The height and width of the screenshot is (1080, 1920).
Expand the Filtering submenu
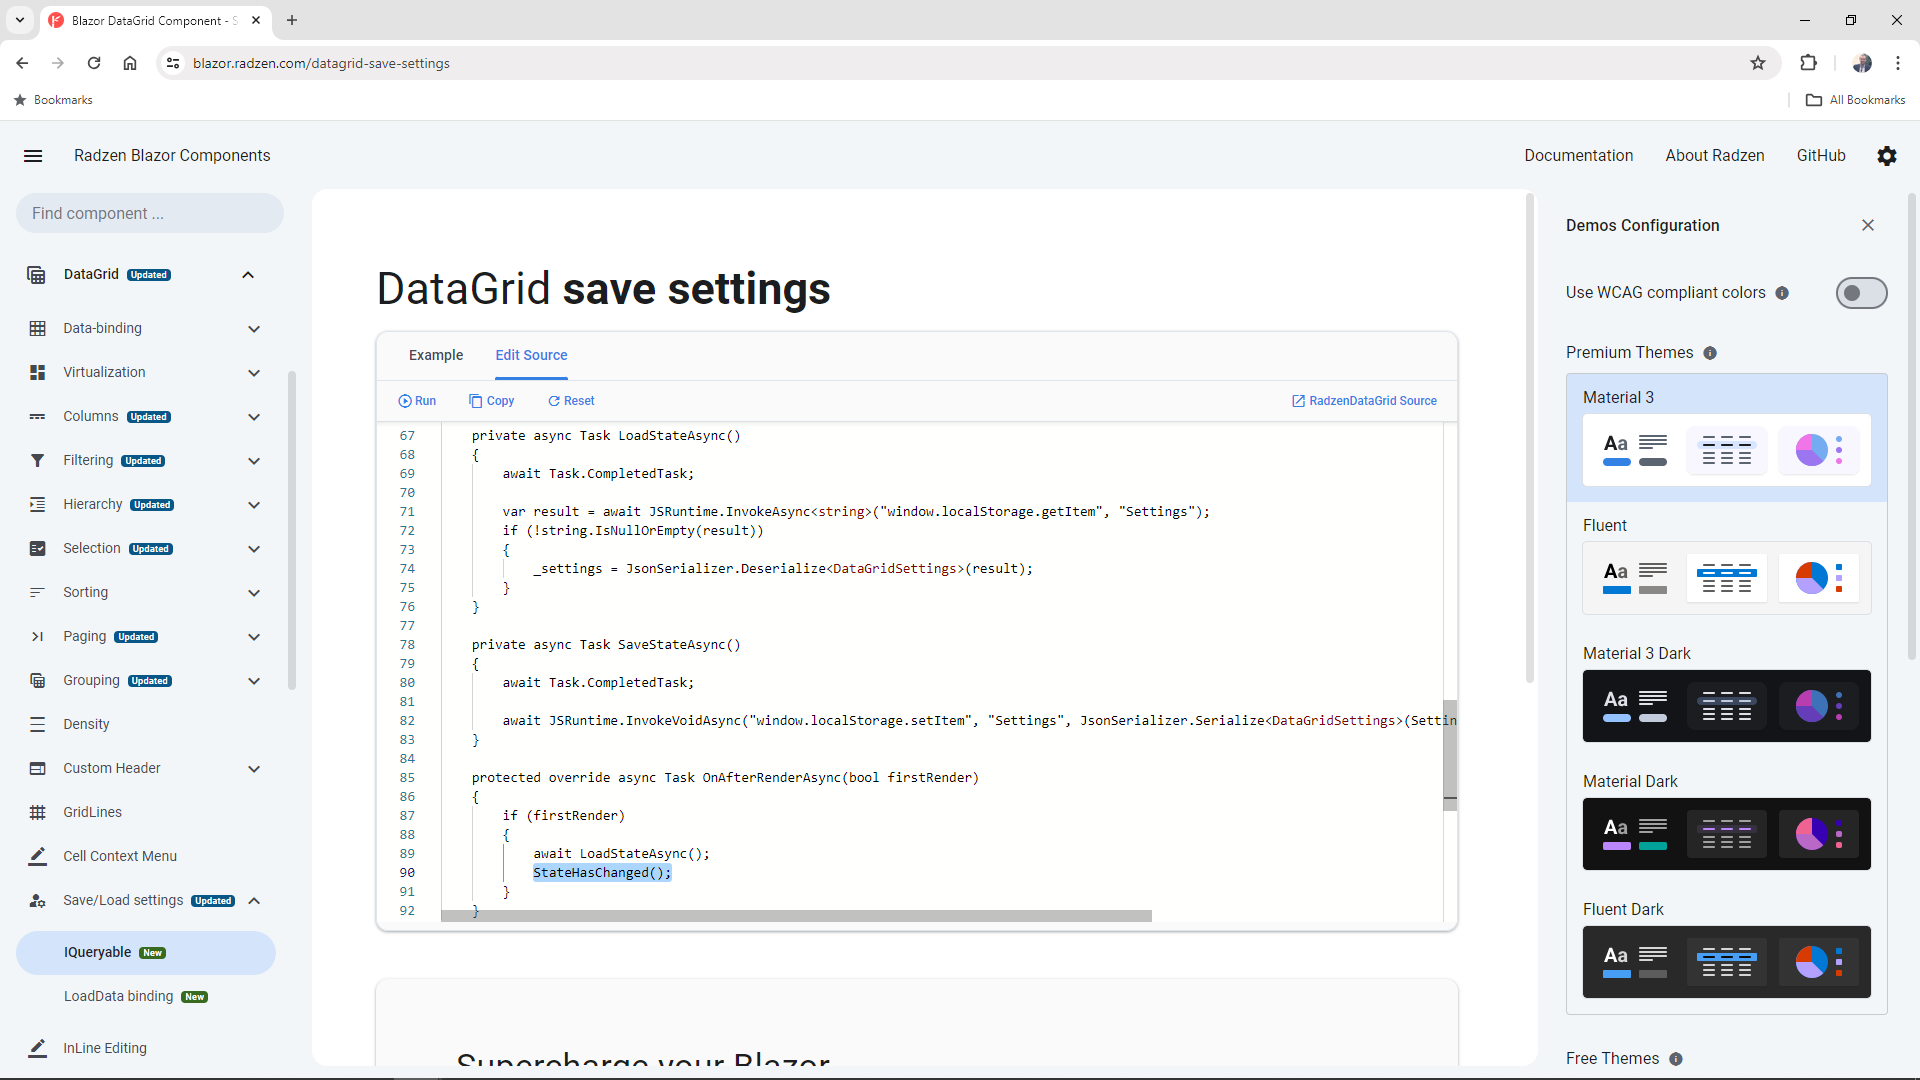coord(254,461)
